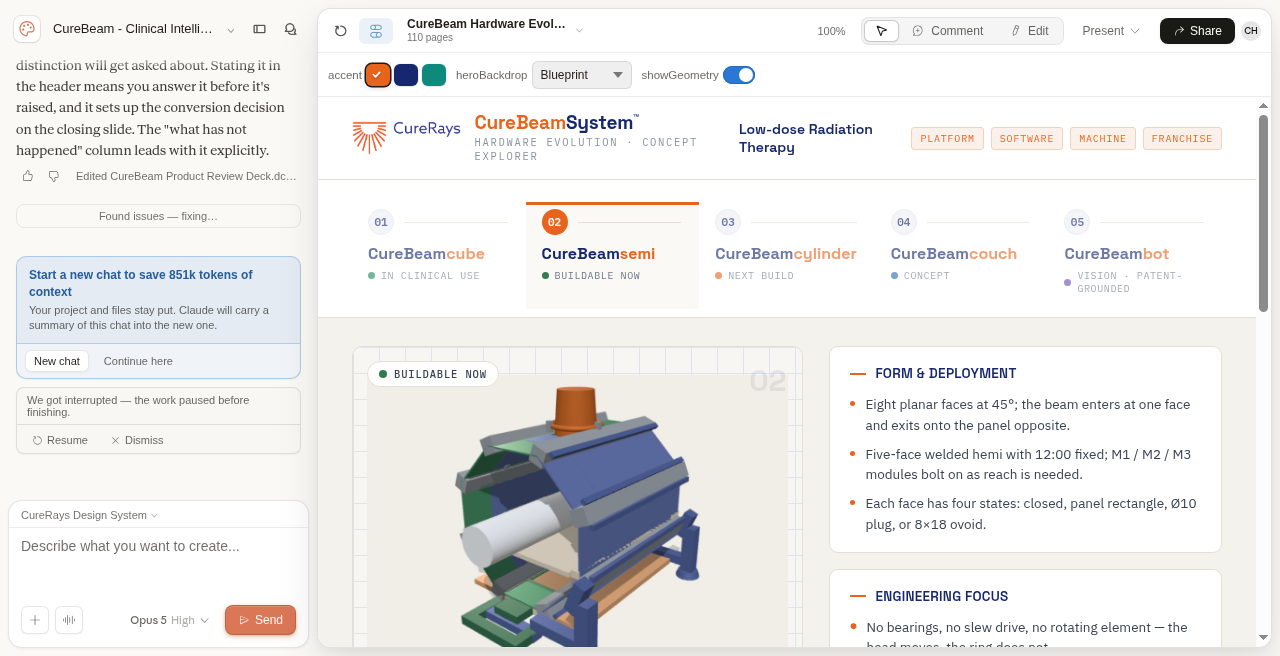Click the 'Found issues — fixing…' status
The height and width of the screenshot is (656, 1280).
click(x=158, y=216)
